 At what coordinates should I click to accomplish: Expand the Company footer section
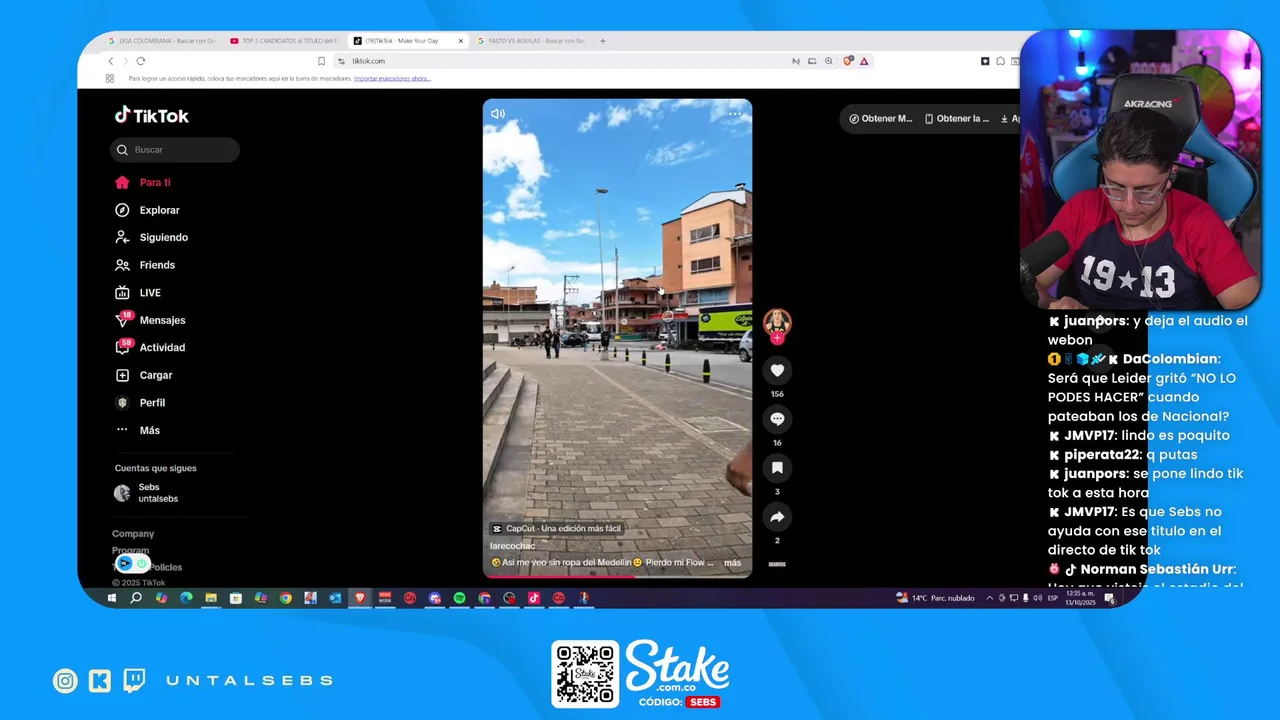[x=133, y=534]
